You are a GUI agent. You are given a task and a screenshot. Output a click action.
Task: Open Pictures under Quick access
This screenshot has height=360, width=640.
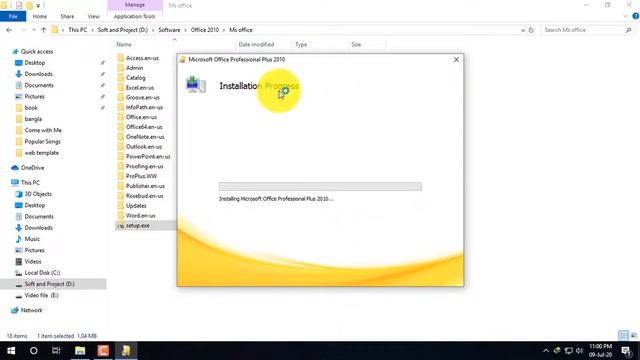[x=34, y=97]
